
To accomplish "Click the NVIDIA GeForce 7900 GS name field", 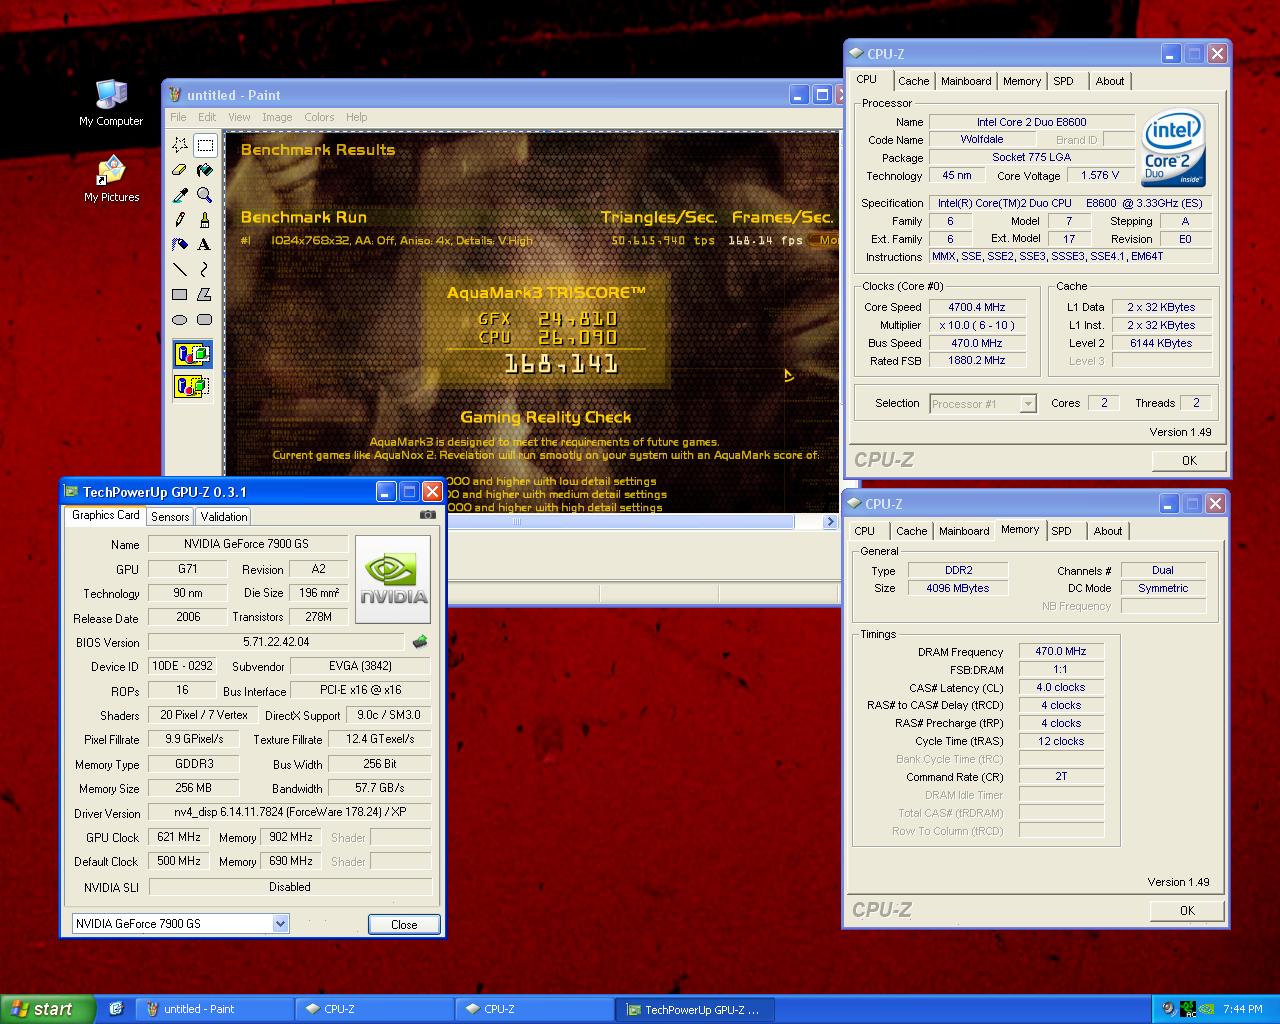I will tap(248, 544).
